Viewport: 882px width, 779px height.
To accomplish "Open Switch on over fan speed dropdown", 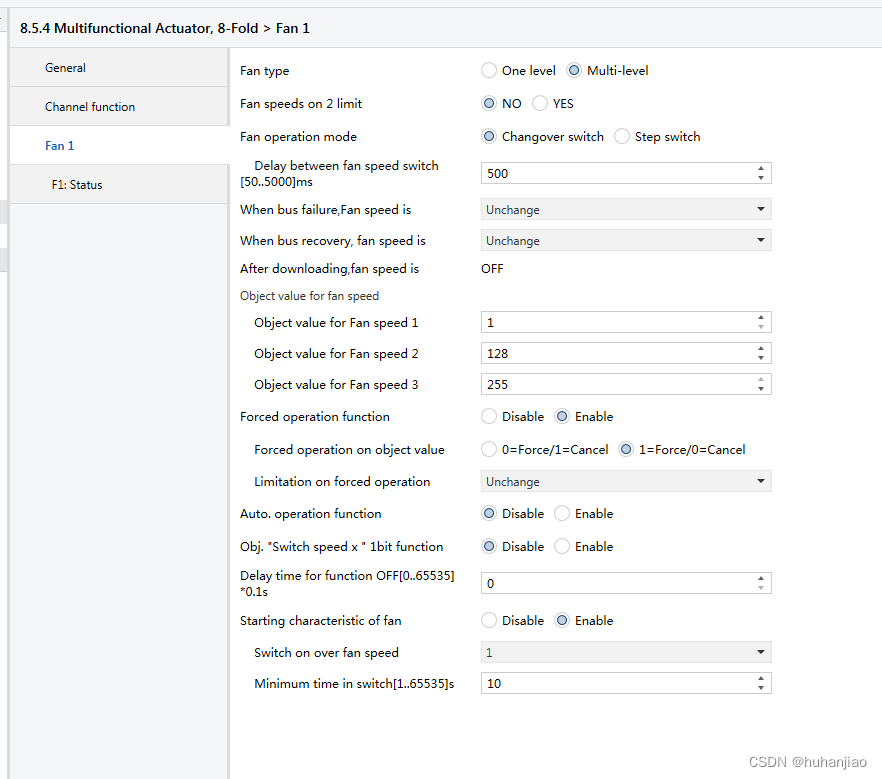I will point(625,653).
